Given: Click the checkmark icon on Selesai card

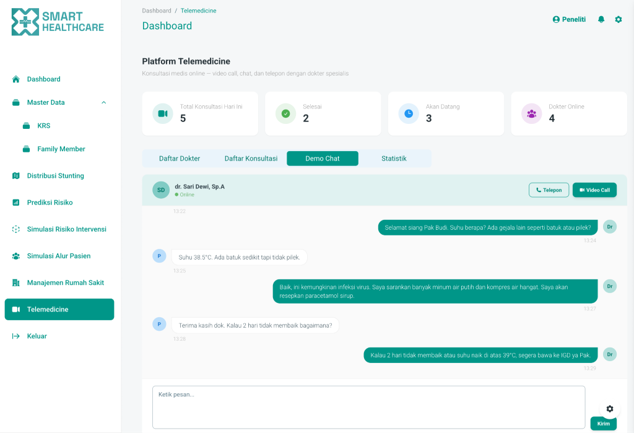Looking at the screenshot, I should tap(286, 114).
